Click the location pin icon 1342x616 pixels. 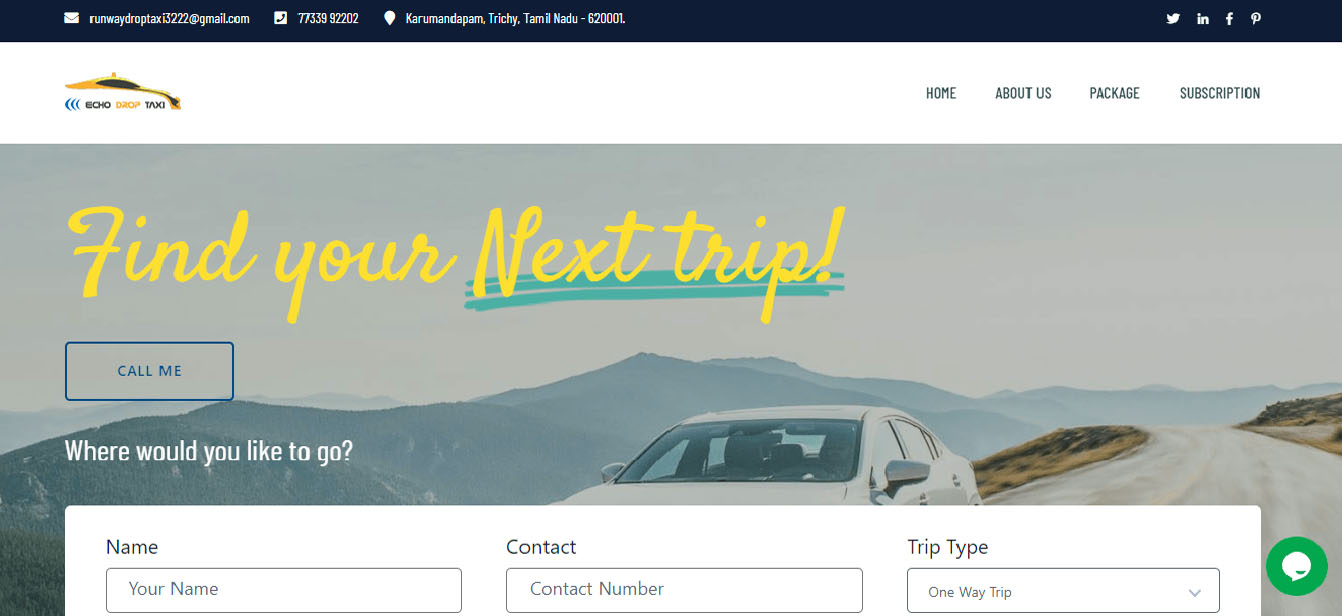pyautogui.click(x=389, y=18)
